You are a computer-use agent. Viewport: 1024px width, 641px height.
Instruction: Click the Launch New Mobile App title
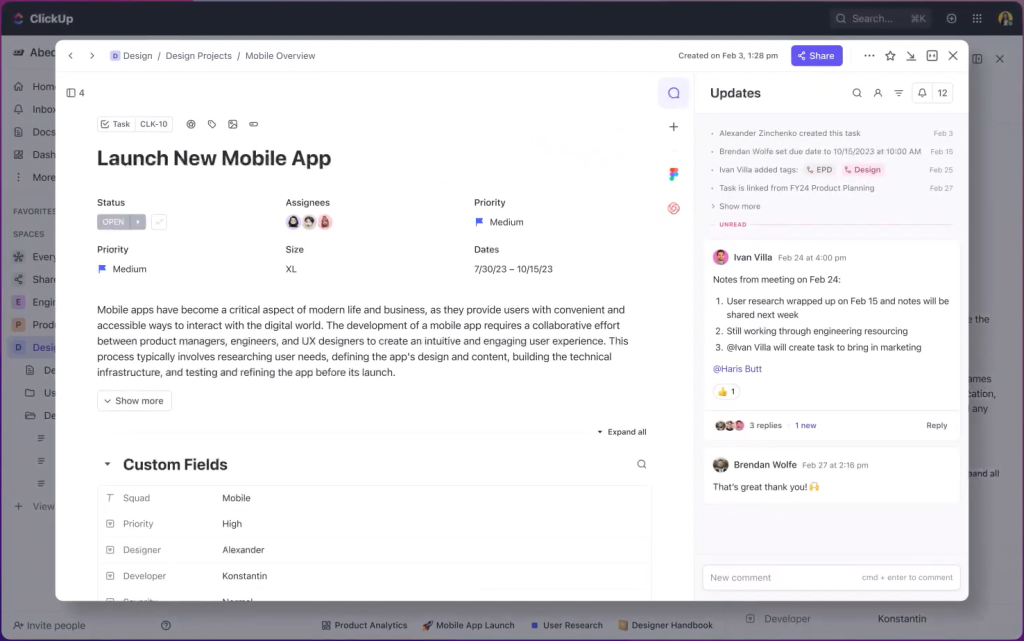coord(214,159)
